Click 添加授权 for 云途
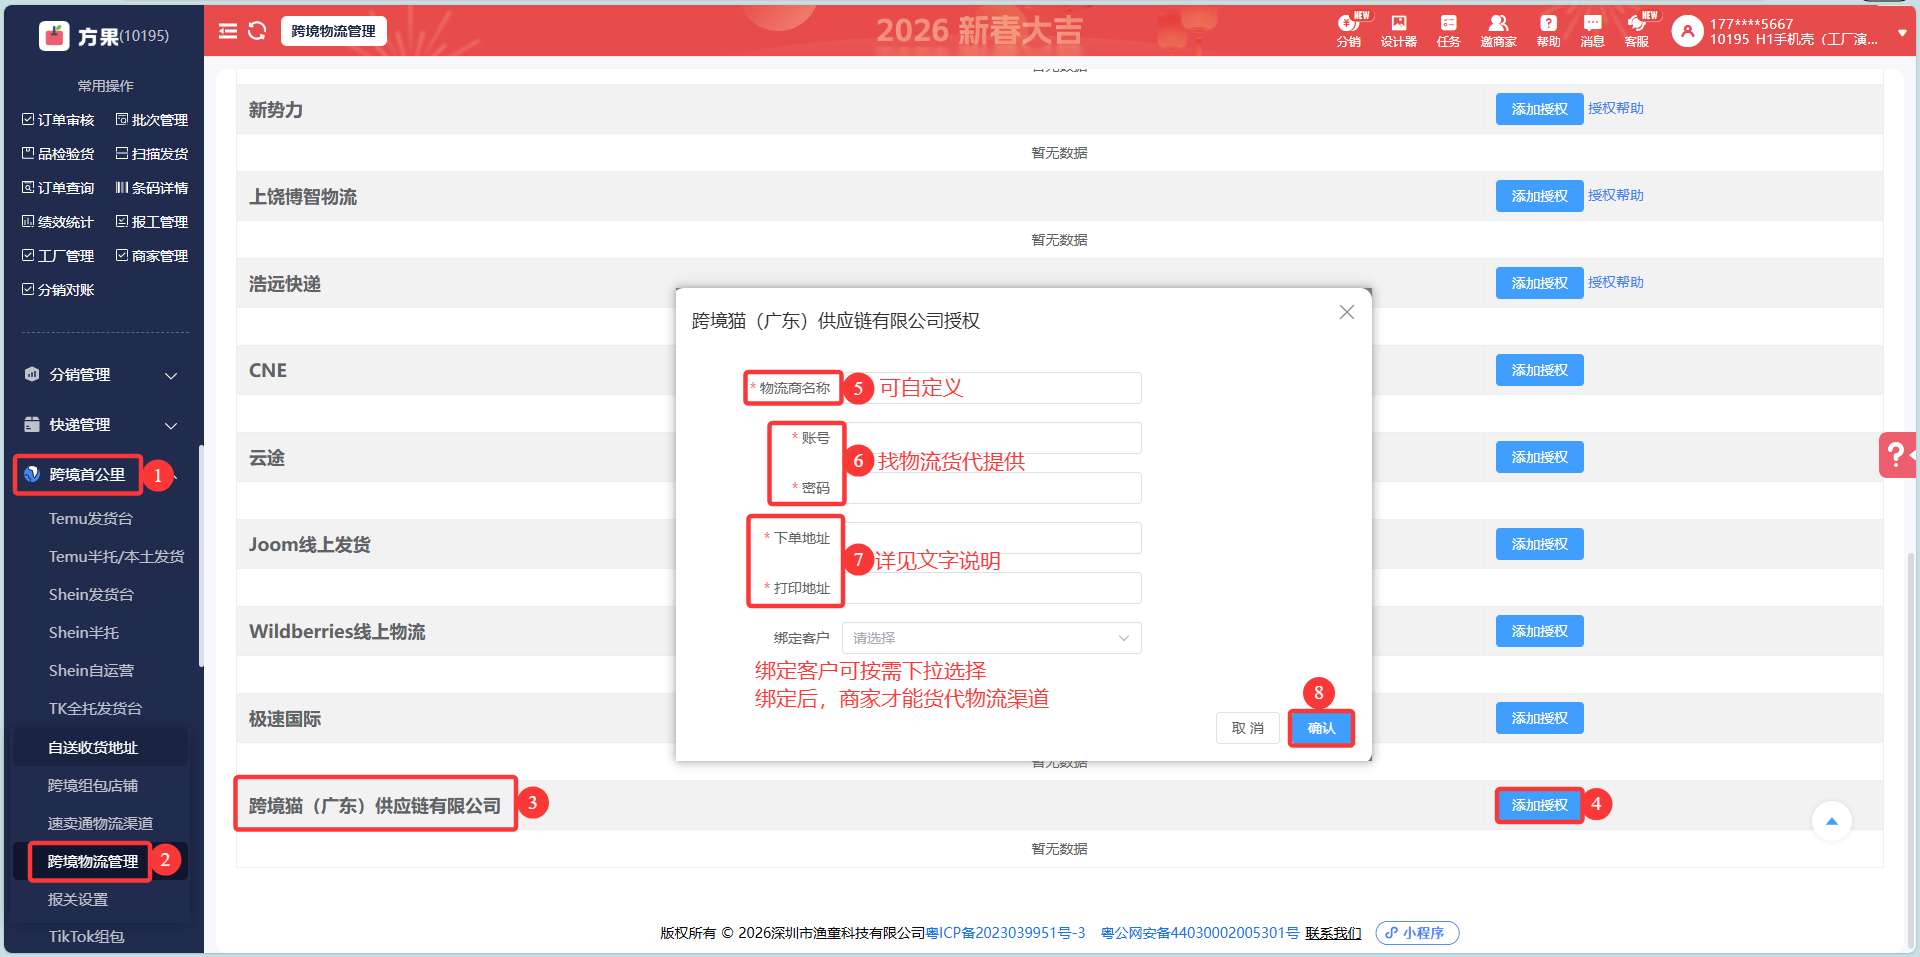Viewport: 1920px width, 957px height. 1540,457
